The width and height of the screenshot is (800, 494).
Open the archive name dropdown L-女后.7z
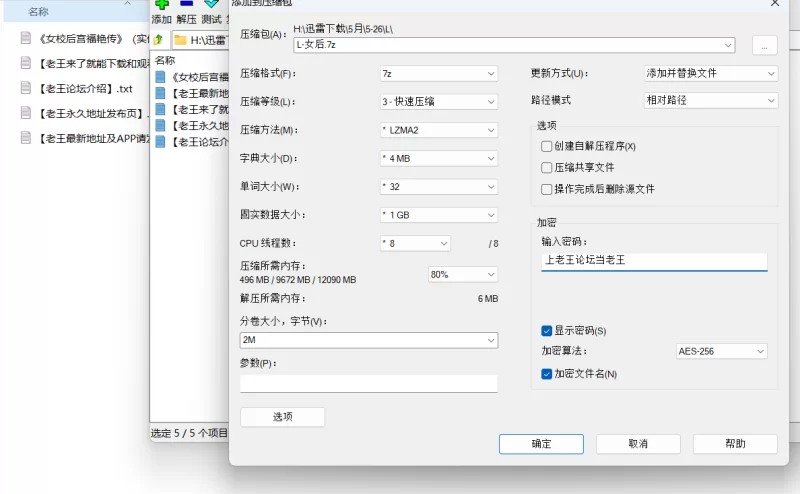514,45
